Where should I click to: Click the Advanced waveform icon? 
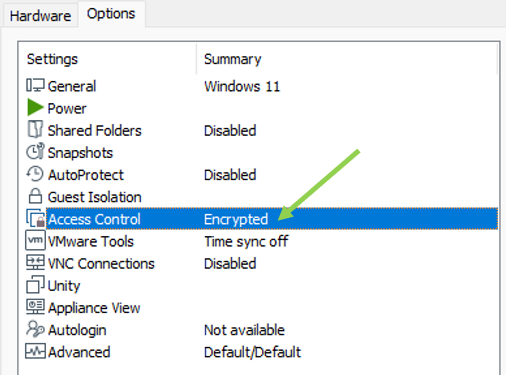[35, 351]
